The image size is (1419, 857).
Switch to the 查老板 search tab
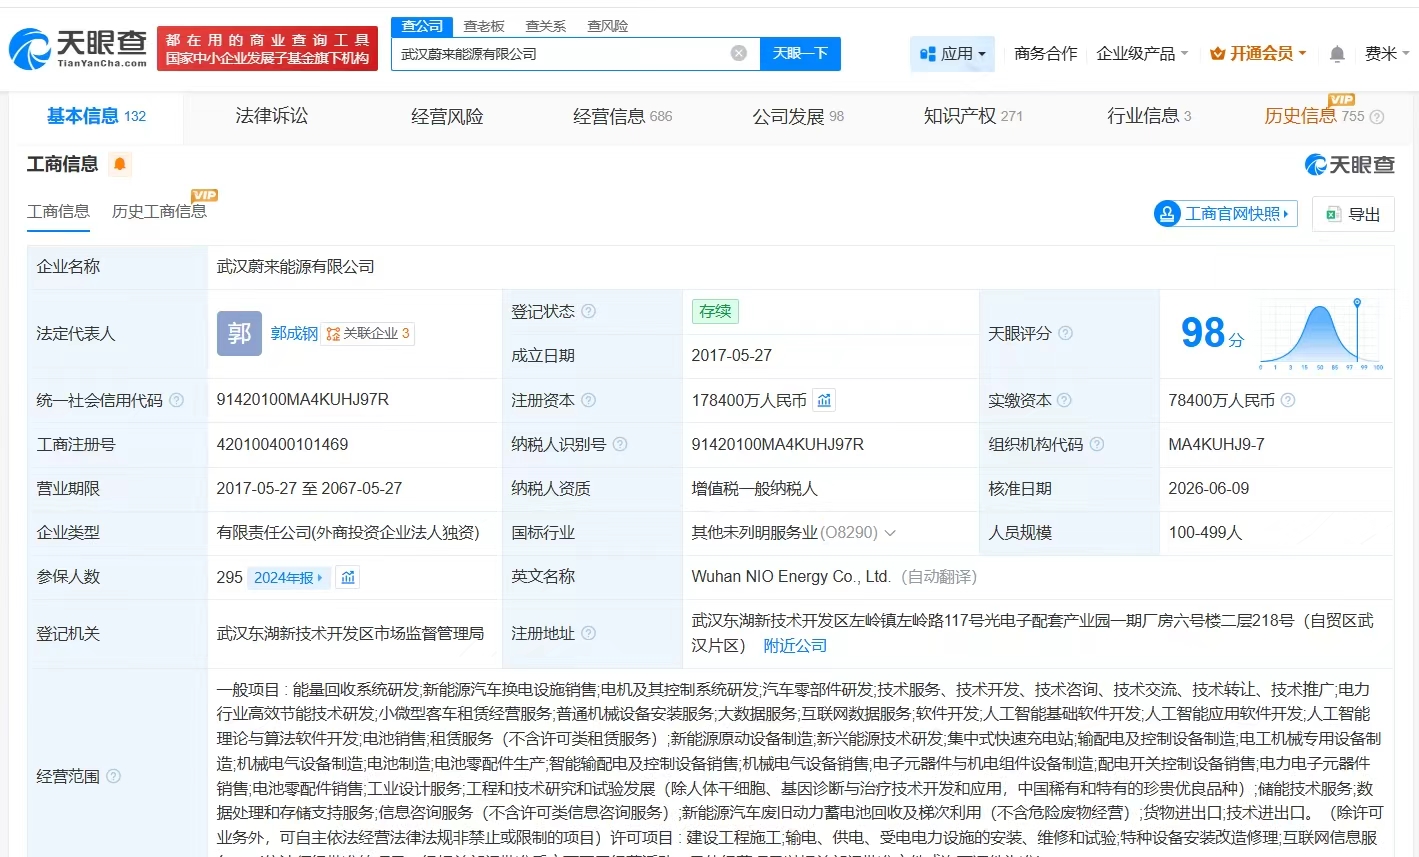(x=484, y=26)
